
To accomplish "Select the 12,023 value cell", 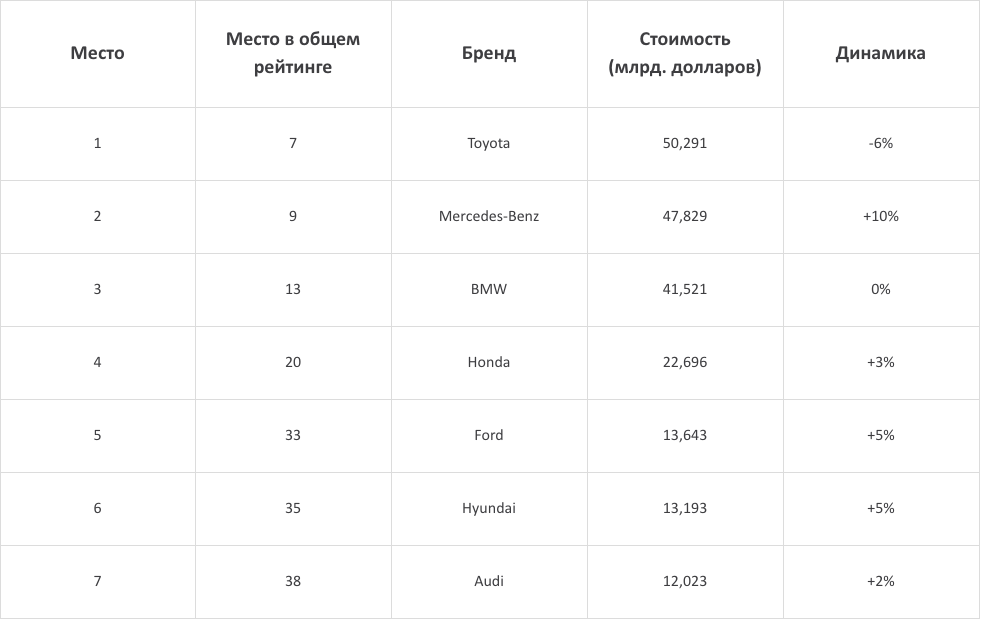I will pos(685,581).
